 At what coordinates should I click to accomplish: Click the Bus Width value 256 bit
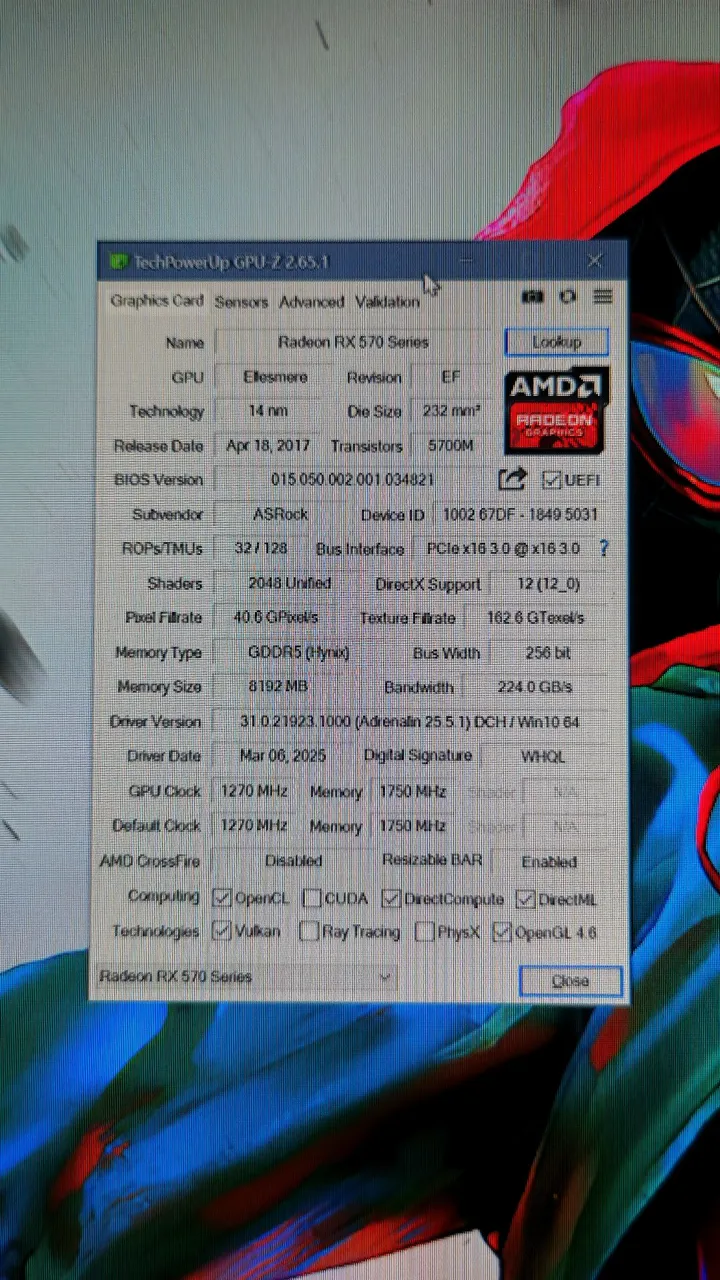point(548,653)
